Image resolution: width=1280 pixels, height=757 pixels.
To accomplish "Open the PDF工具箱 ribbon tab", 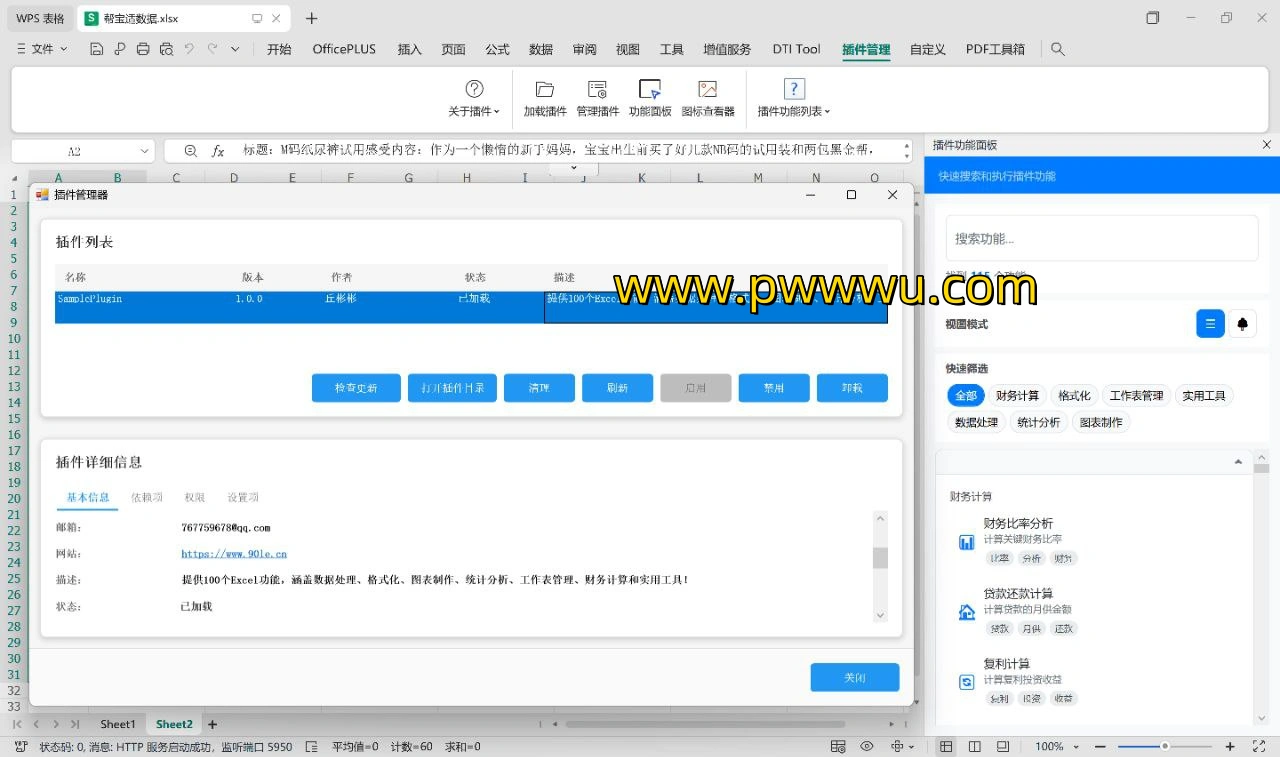I will pyautogui.click(x=995, y=49).
